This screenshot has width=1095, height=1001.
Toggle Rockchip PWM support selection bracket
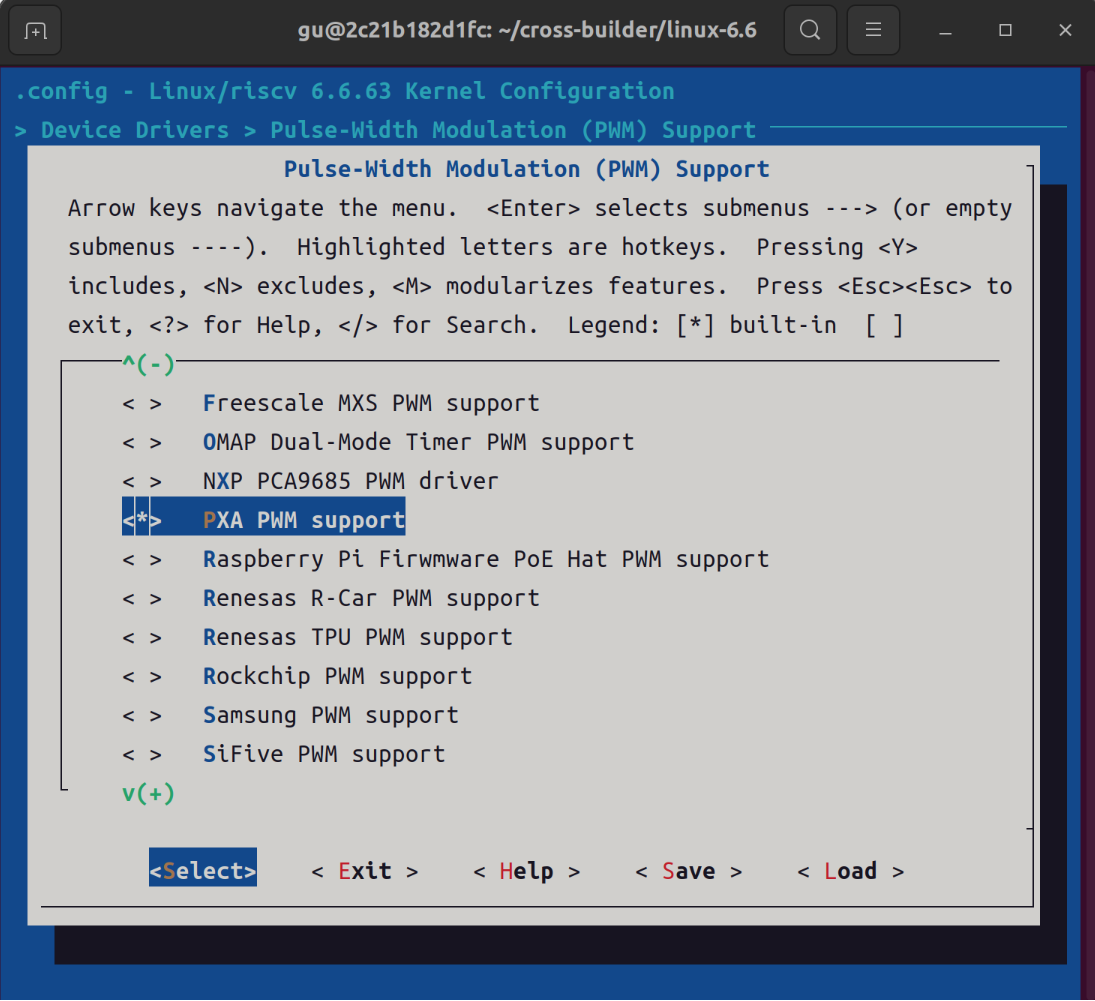coord(142,676)
